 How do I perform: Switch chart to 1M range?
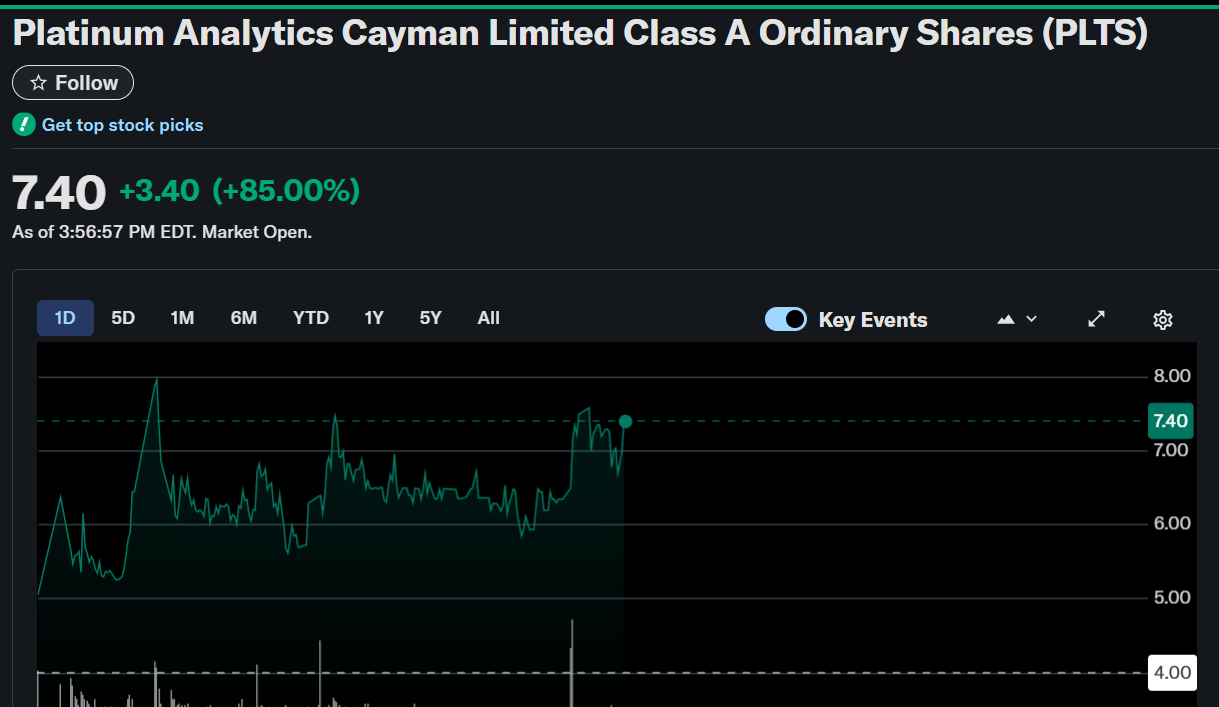click(182, 318)
